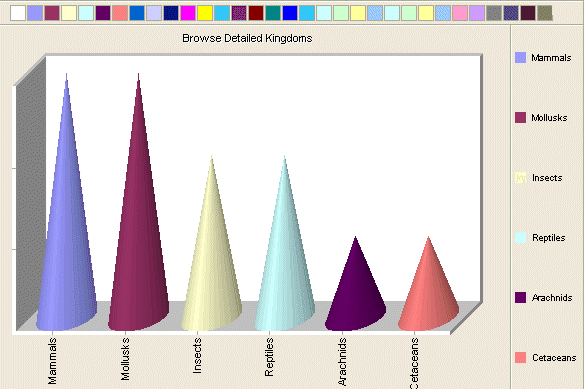The height and width of the screenshot is (389, 585).
Task: Click the Reptiles legend color box
Action: click(x=520, y=238)
